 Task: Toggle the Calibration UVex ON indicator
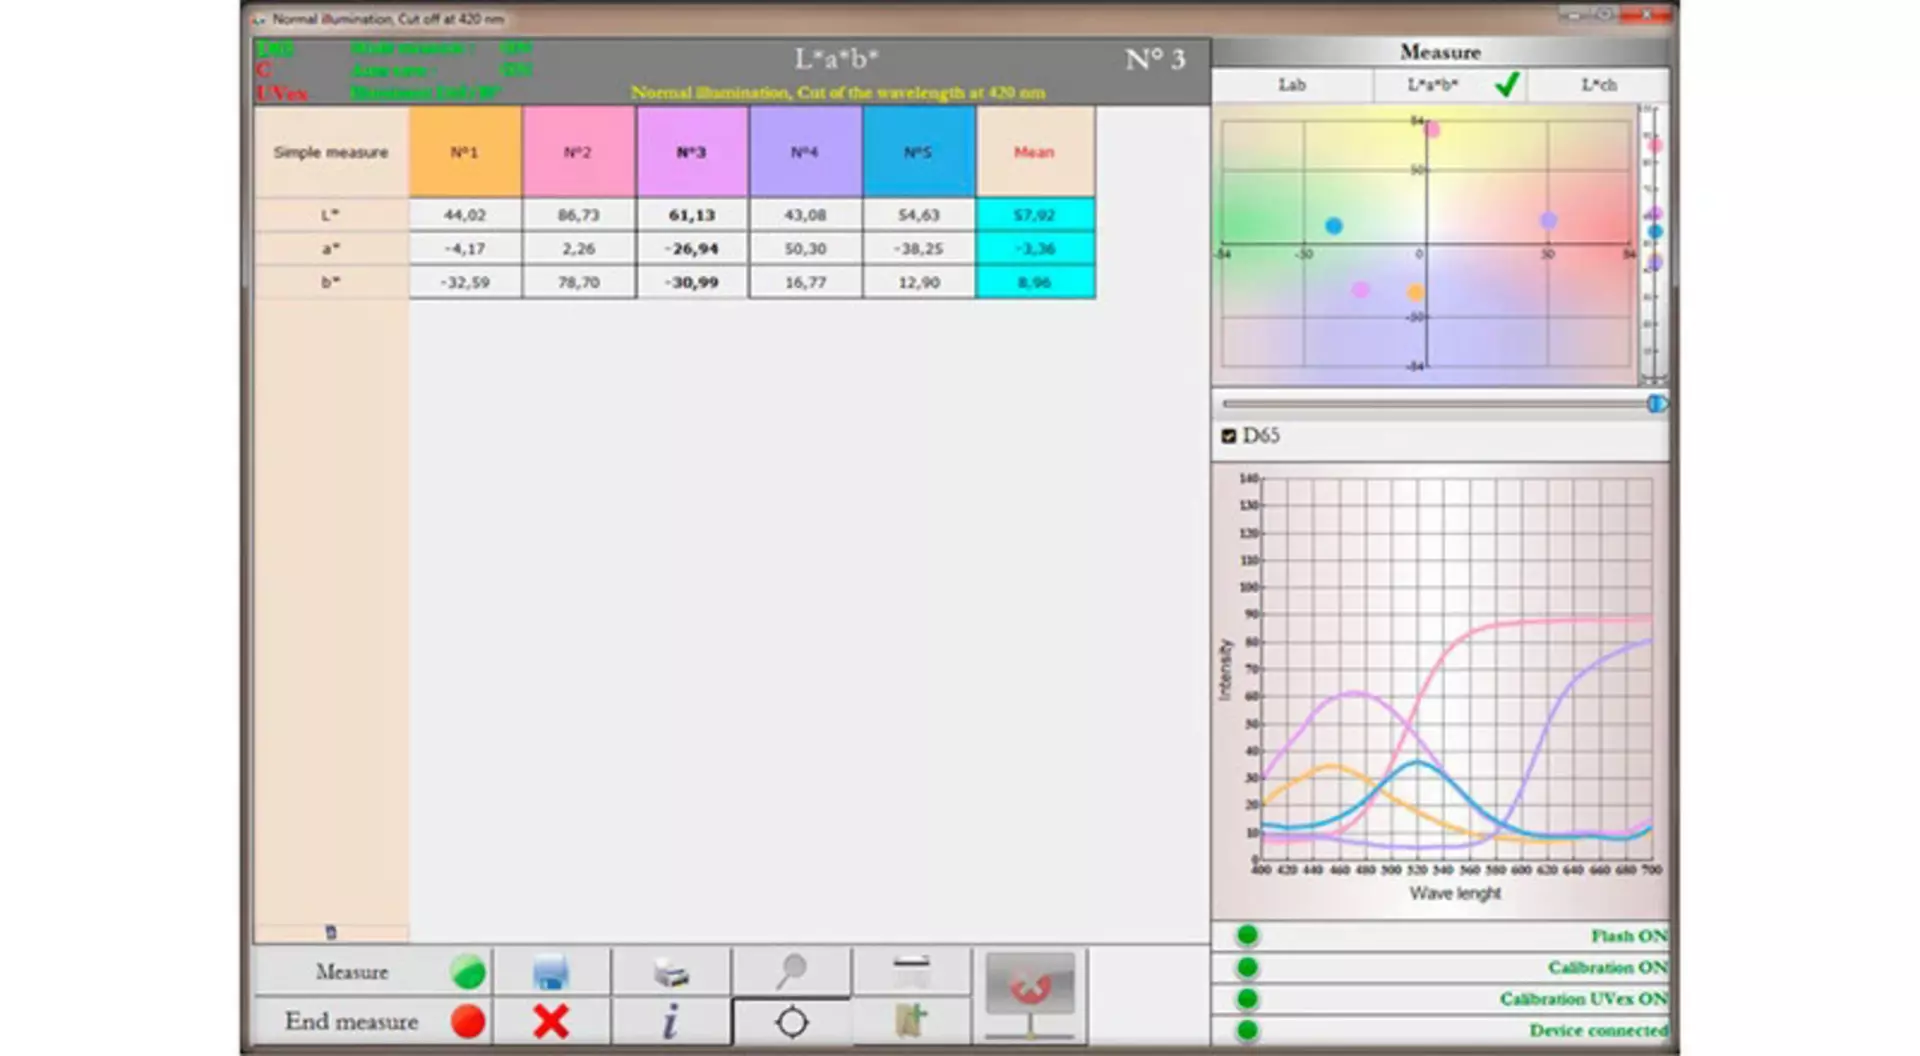pos(1247,999)
